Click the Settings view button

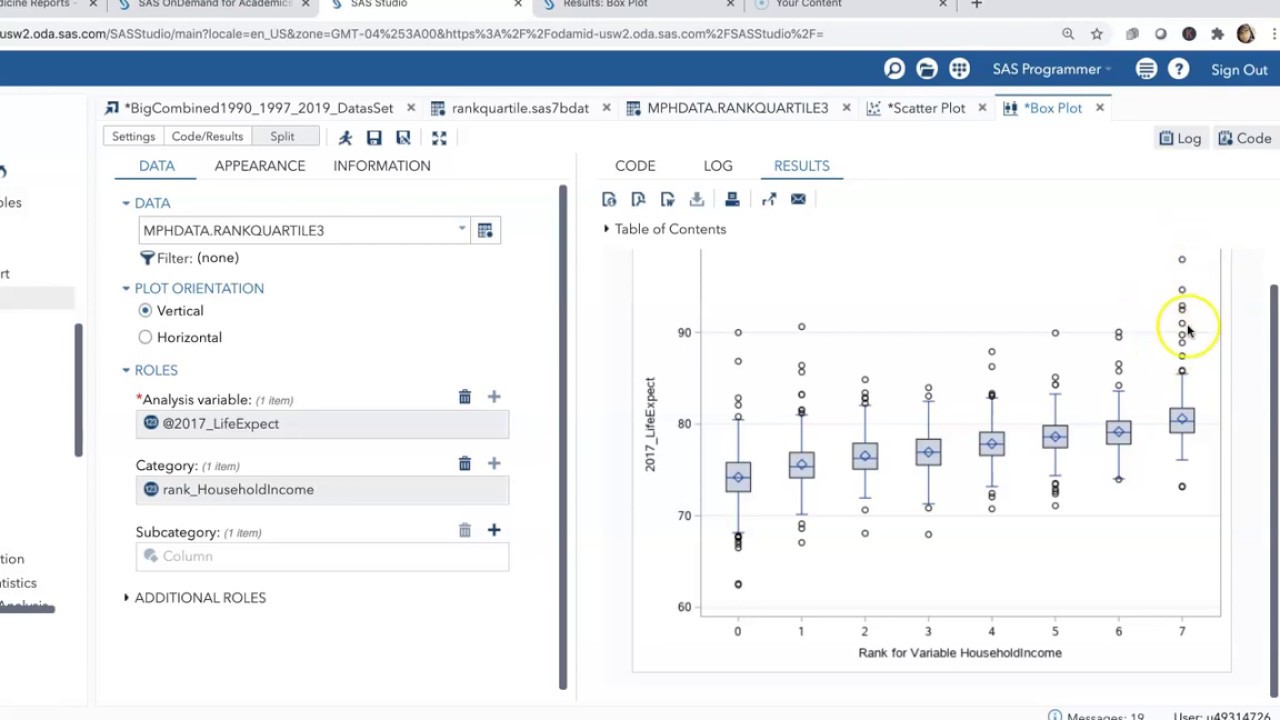point(133,137)
